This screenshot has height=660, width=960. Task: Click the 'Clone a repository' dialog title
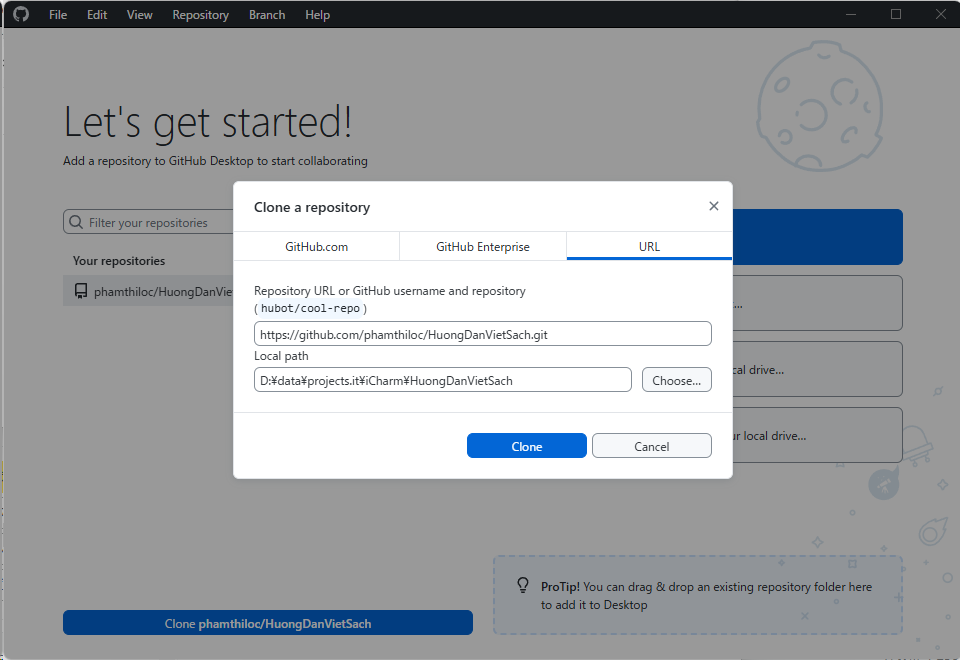point(312,208)
